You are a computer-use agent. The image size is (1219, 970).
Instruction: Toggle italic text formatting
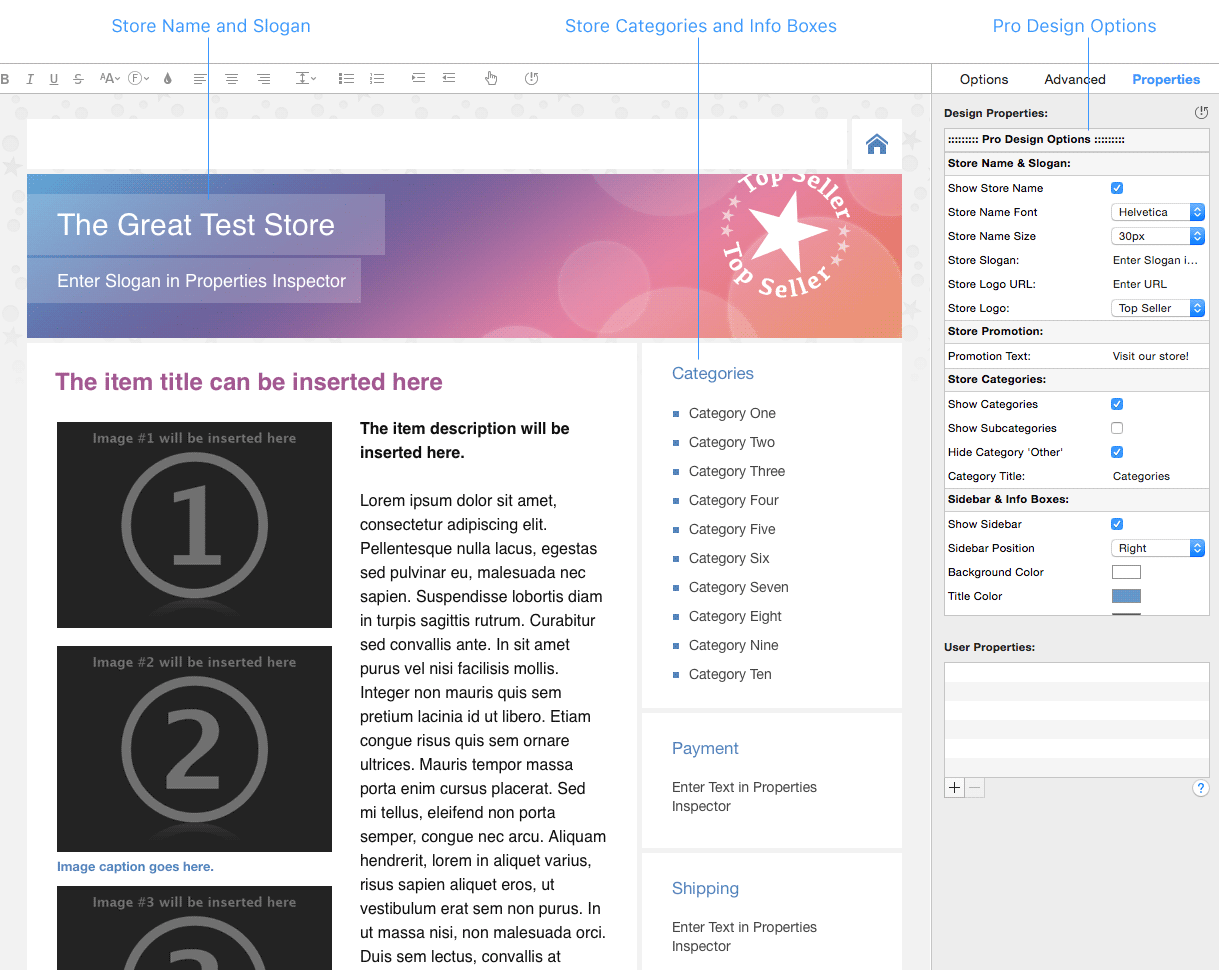tap(30, 79)
